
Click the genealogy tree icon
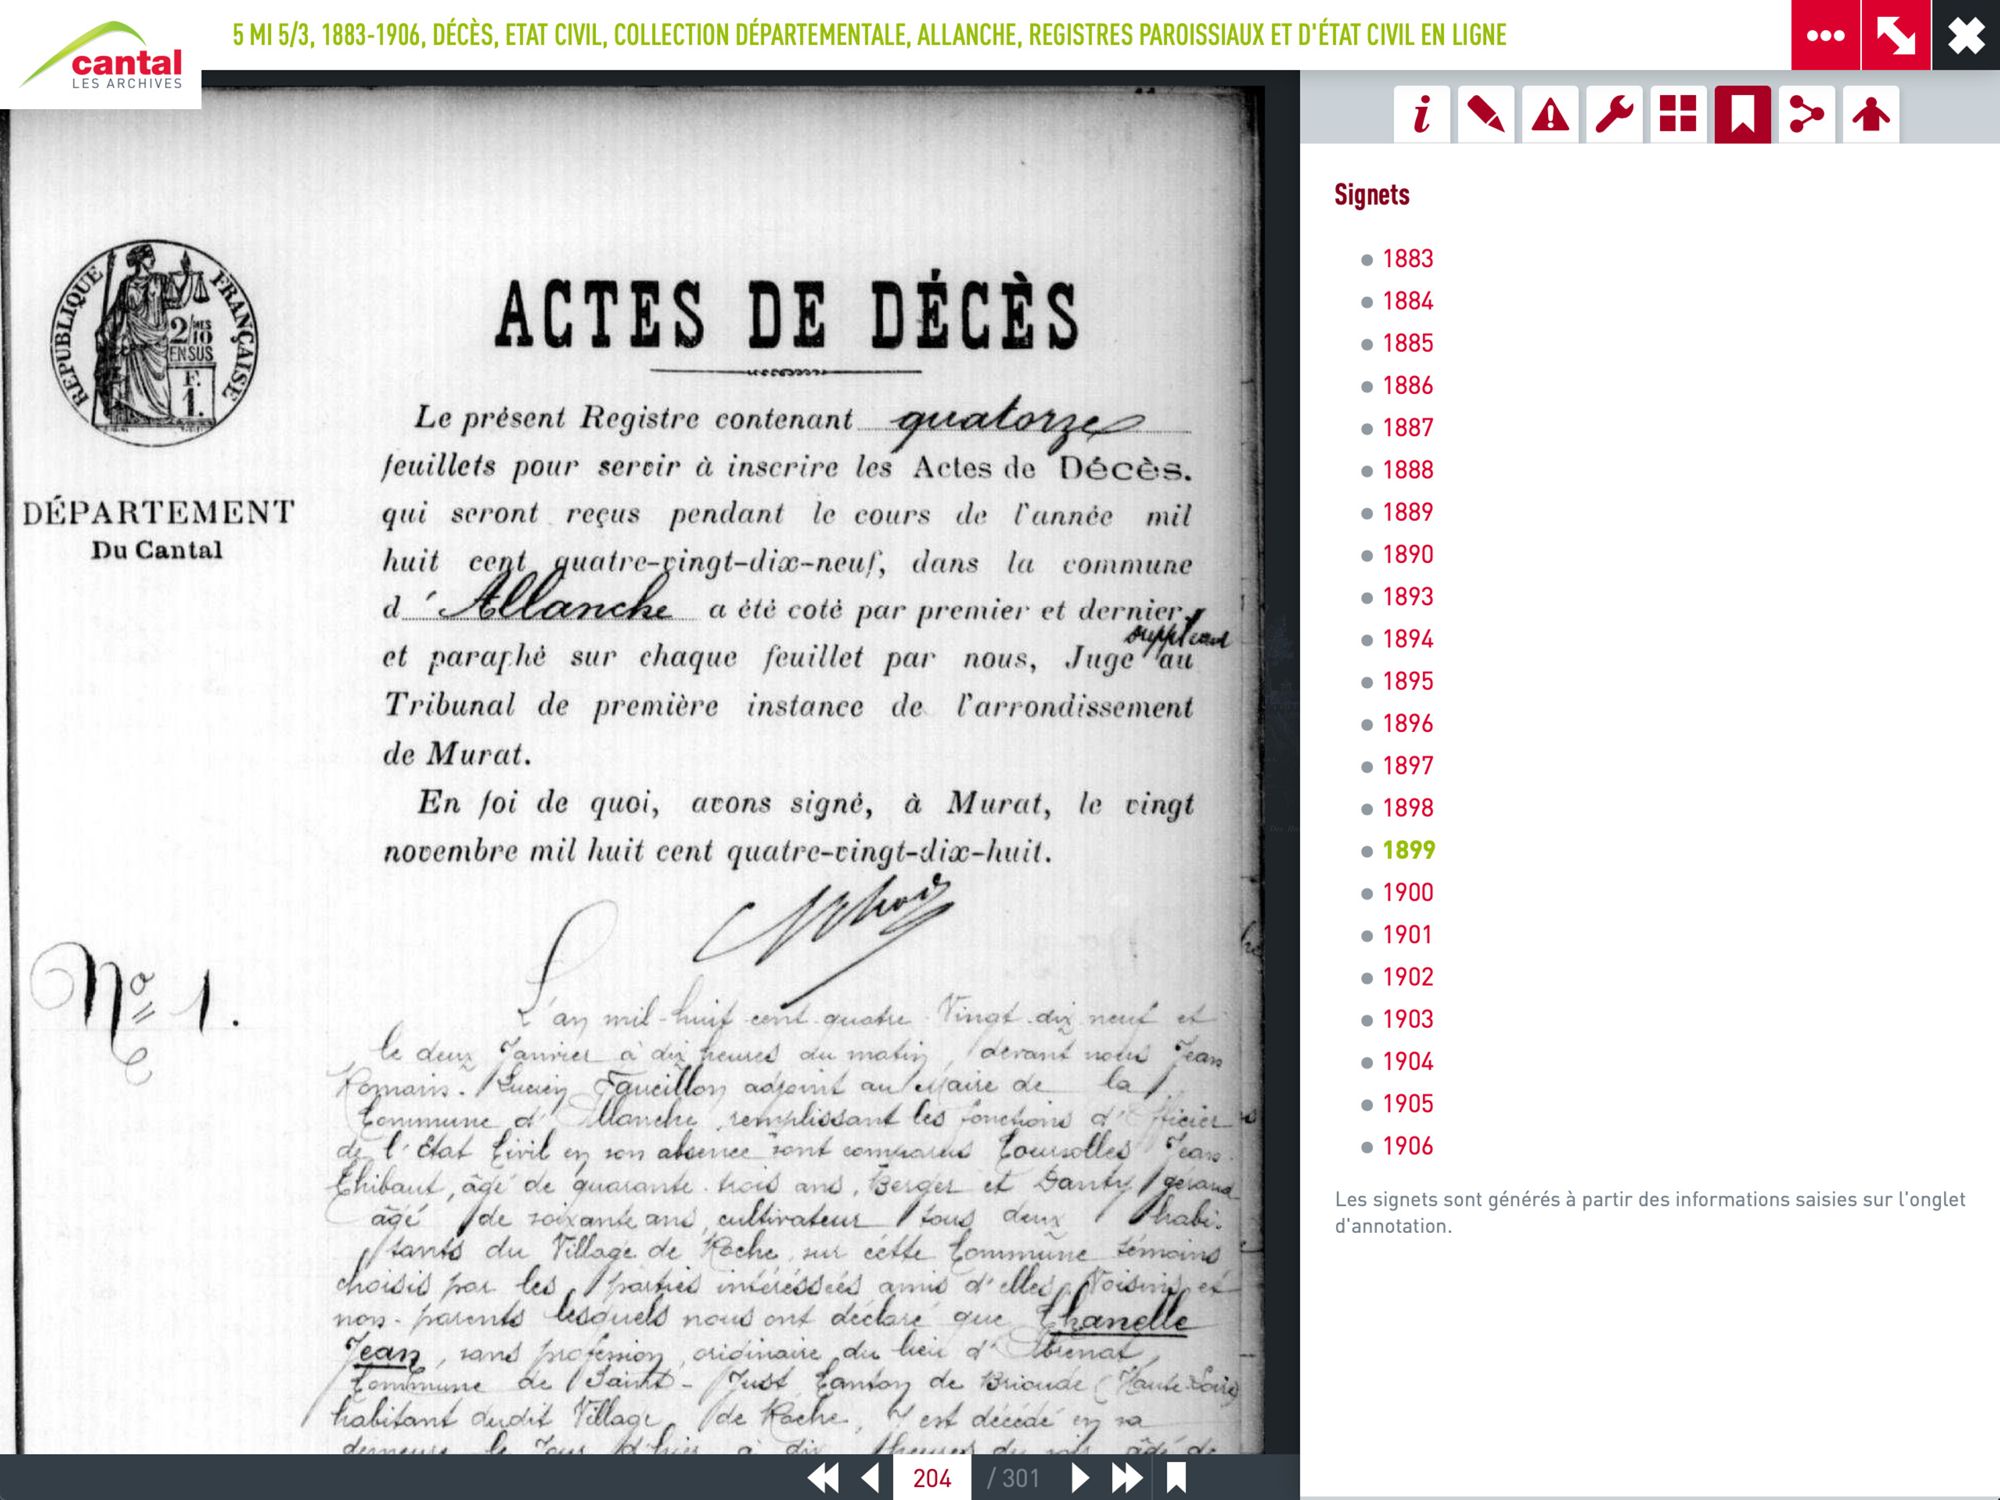tap(1870, 114)
